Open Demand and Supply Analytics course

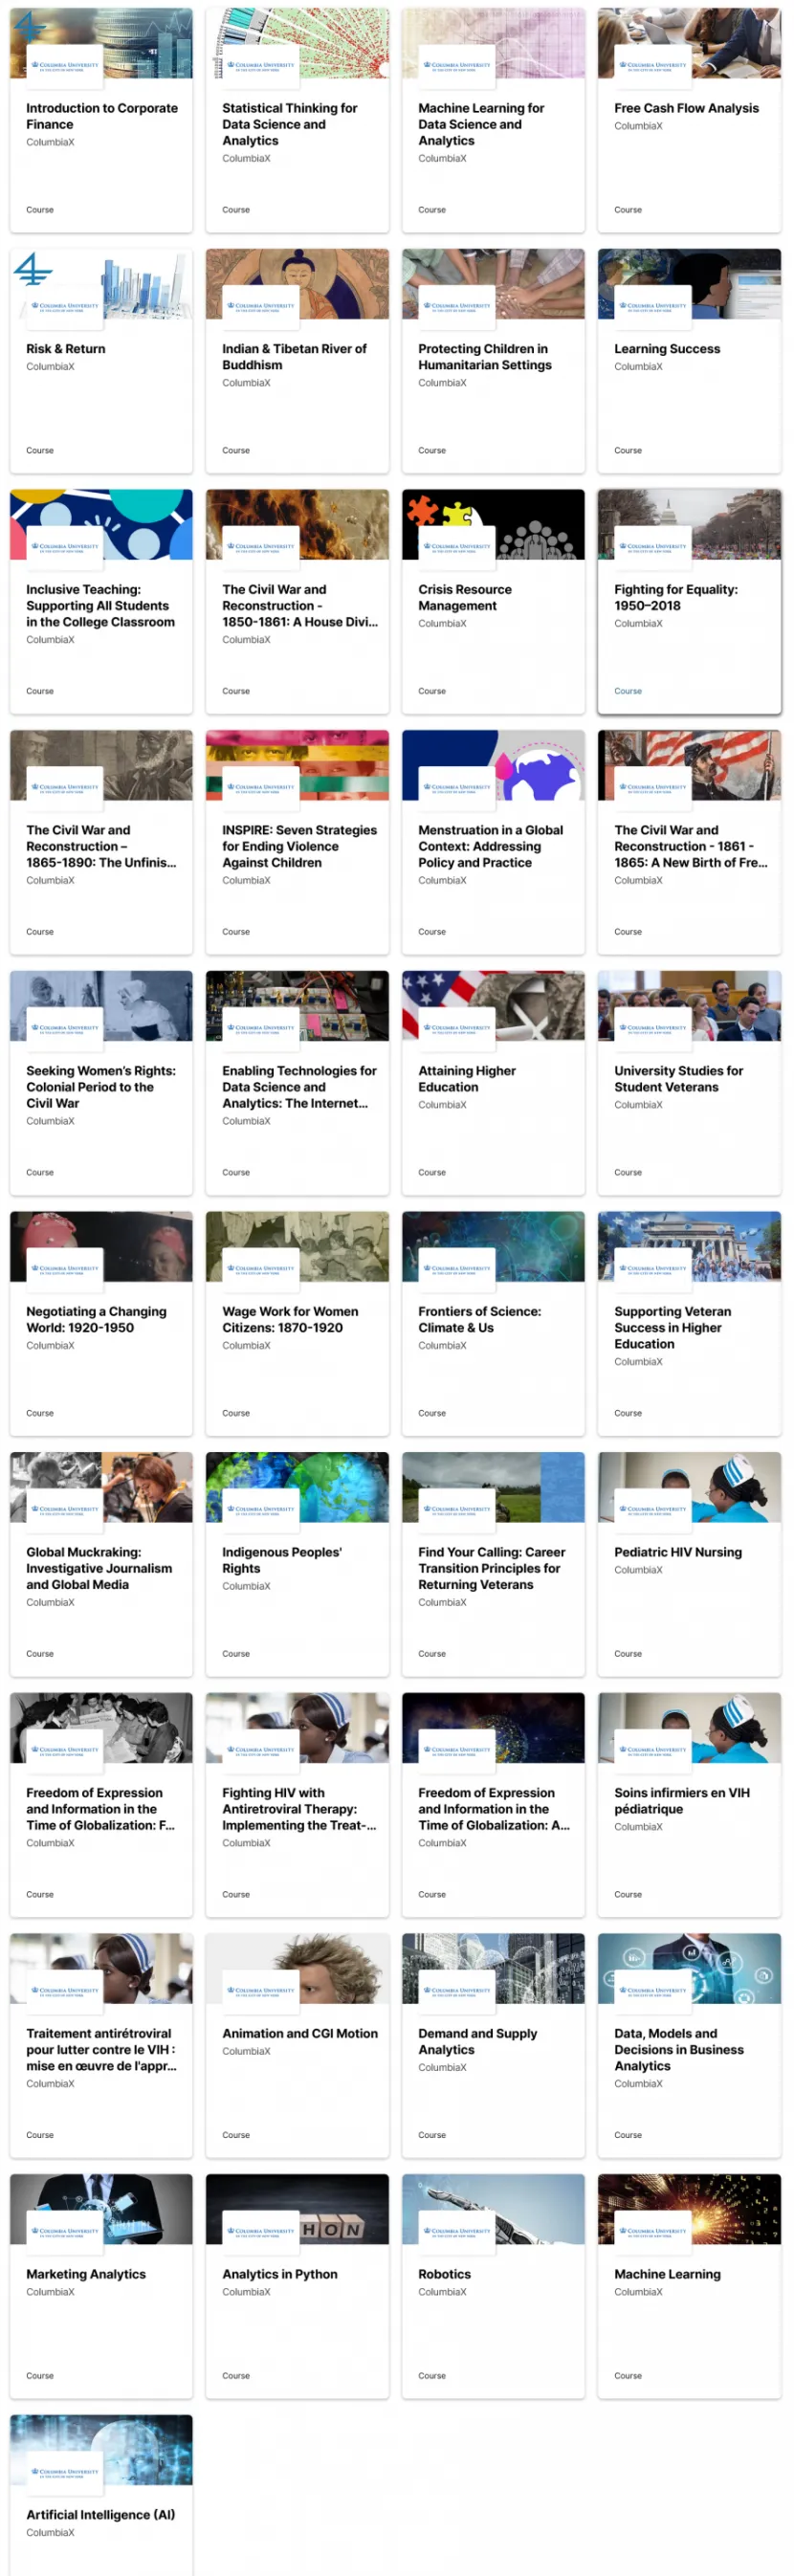[493, 2046]
